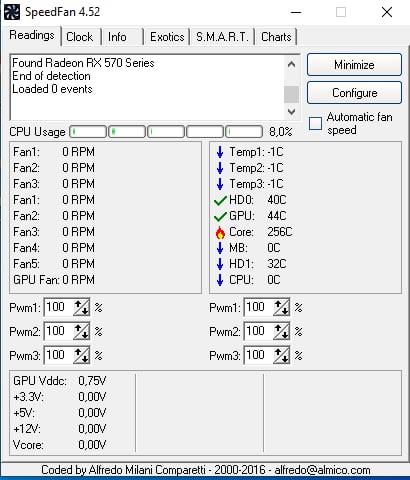The width and height of the screenshot is (410, 480).
Task: Switch to the Exotics tab
Action: (167, 37)
